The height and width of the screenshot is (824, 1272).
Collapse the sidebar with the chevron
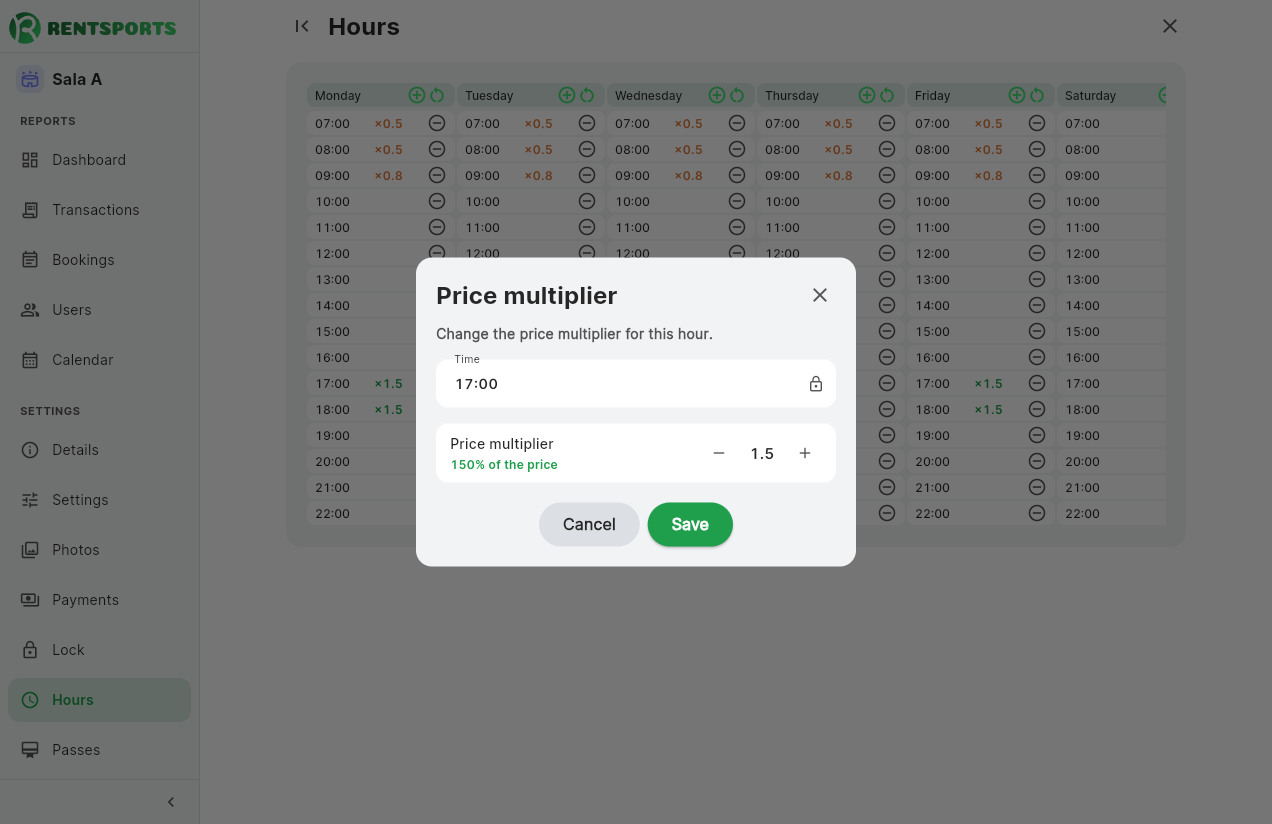171,802
